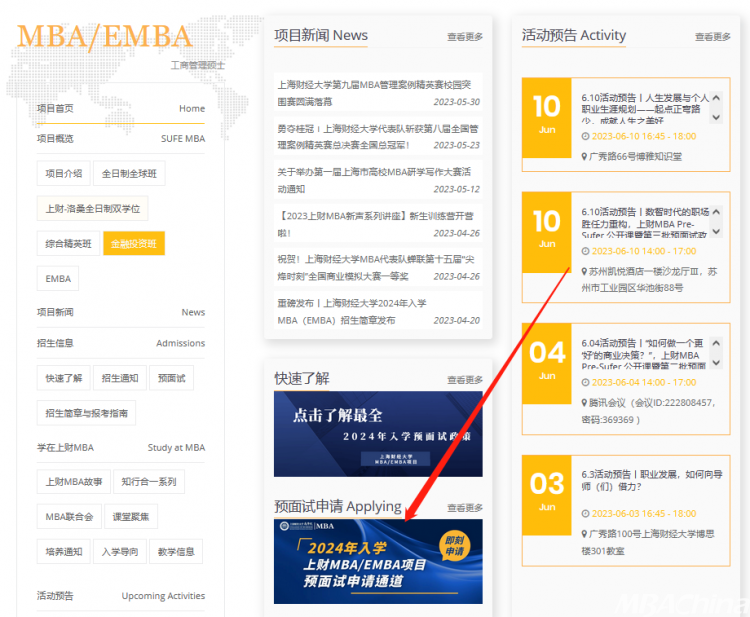
Task: Click the location pin beside 广秀路66号博雅知识堂
Action: pos(585,156)
